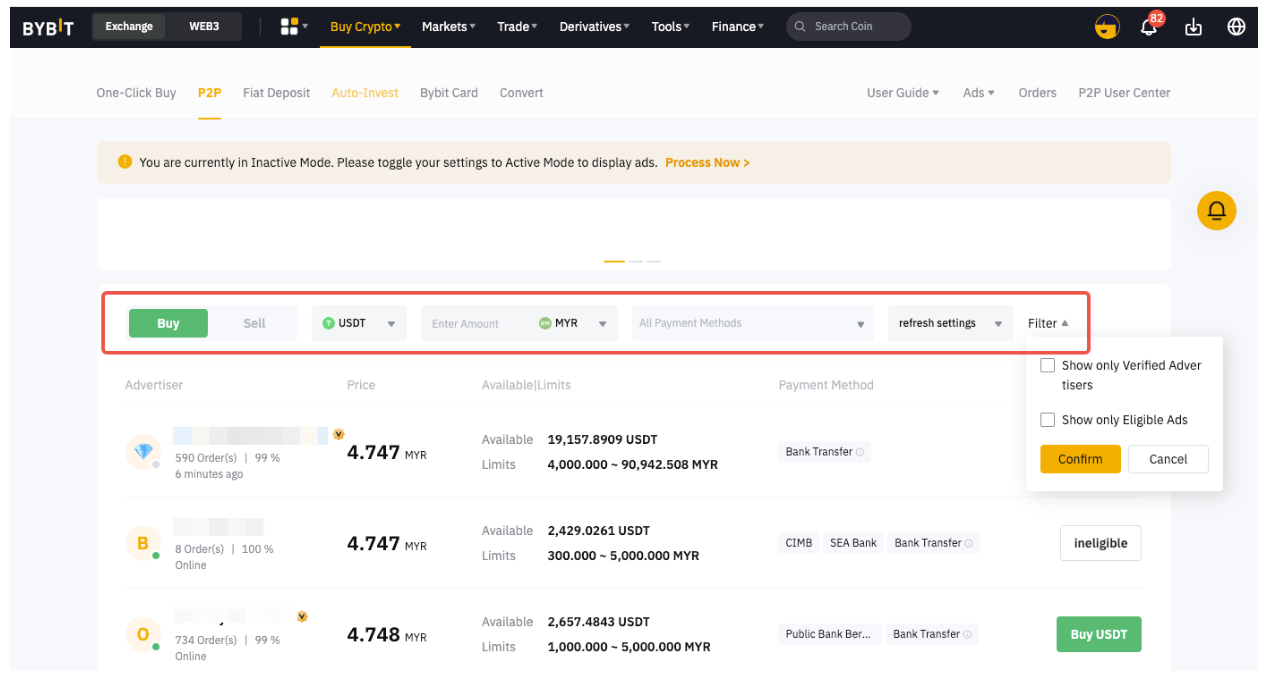Click 19,157.8909 USDT available amount
Screen dimensions: 1264x682
coord(602,440)
